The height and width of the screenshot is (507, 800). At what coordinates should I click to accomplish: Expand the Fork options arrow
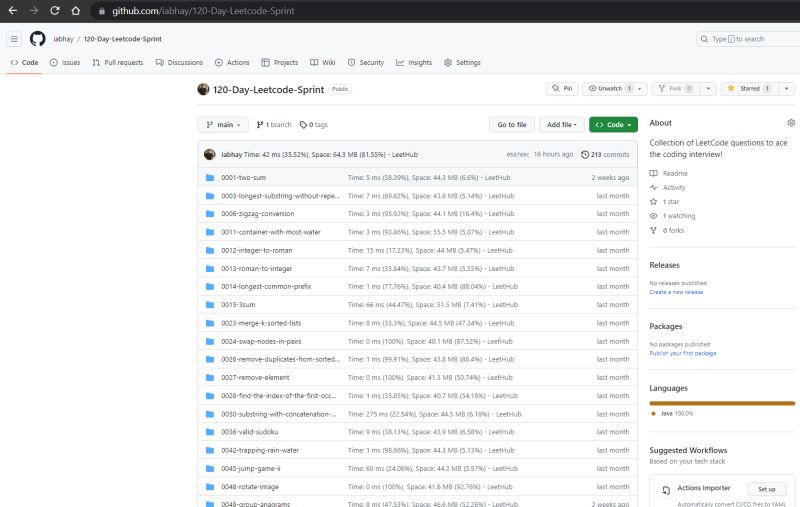pyautogui.click(x=708, y=89)
